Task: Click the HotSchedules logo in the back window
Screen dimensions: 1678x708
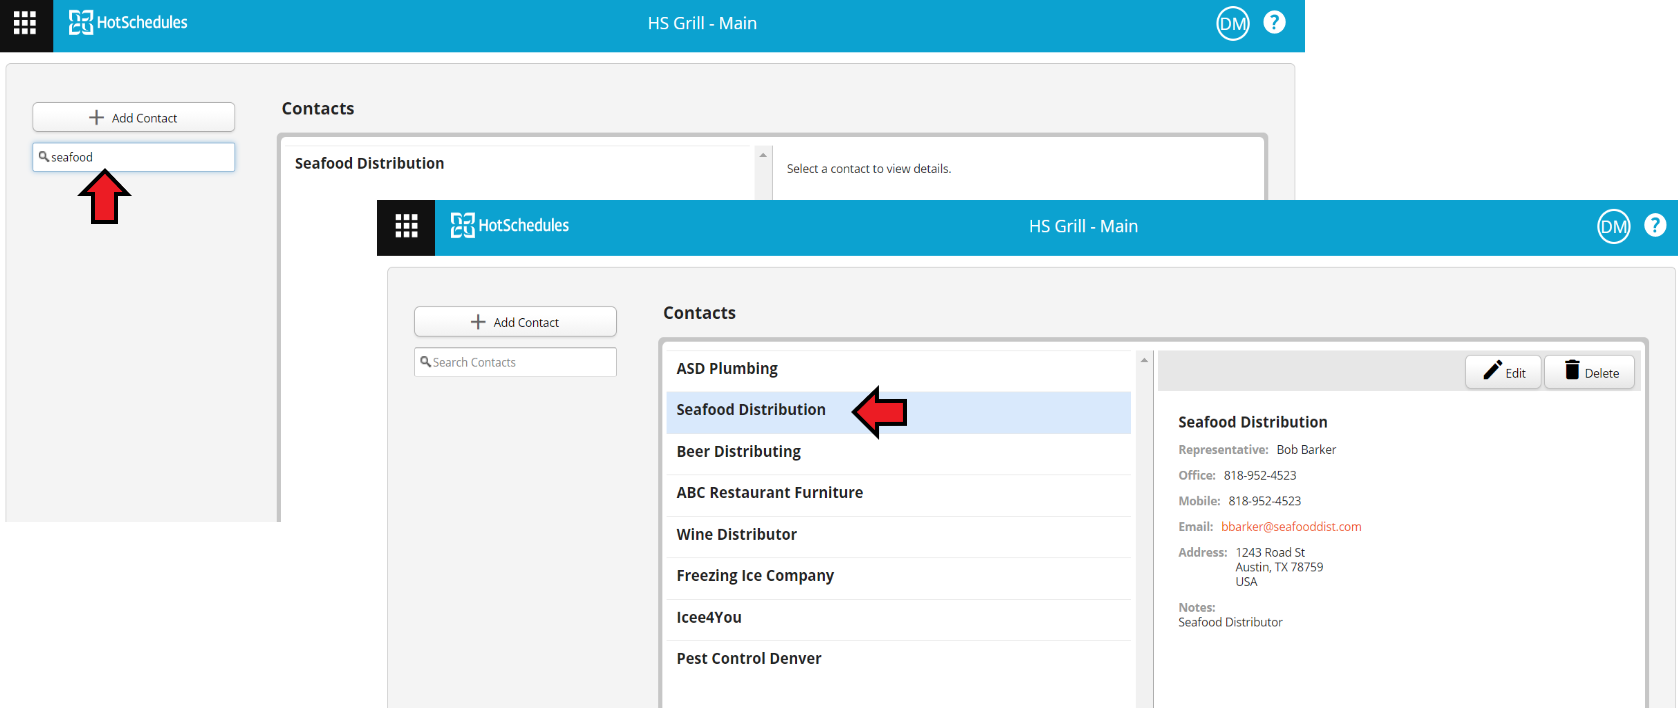Action: (x=128, y=22)
